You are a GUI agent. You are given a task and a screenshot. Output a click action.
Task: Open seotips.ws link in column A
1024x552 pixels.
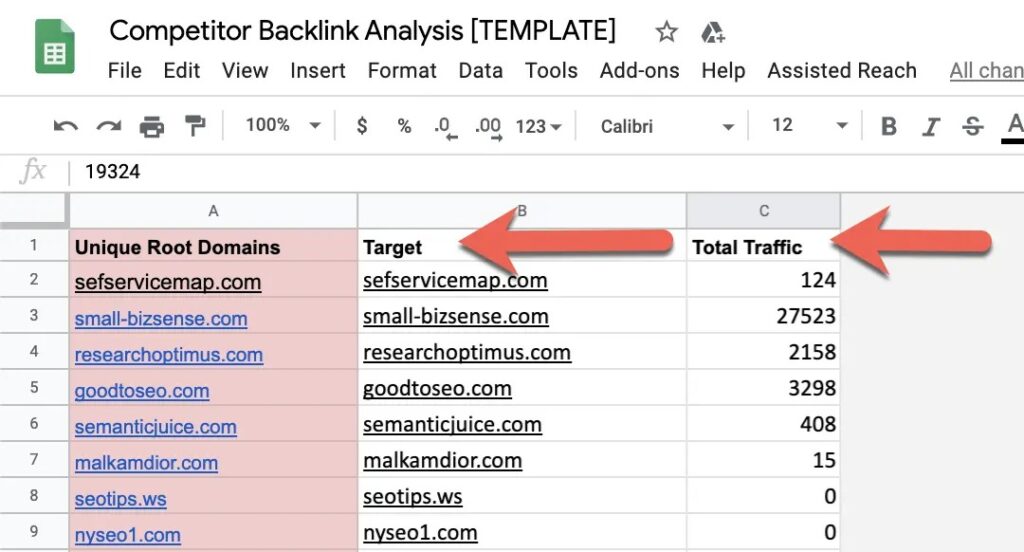120,499
